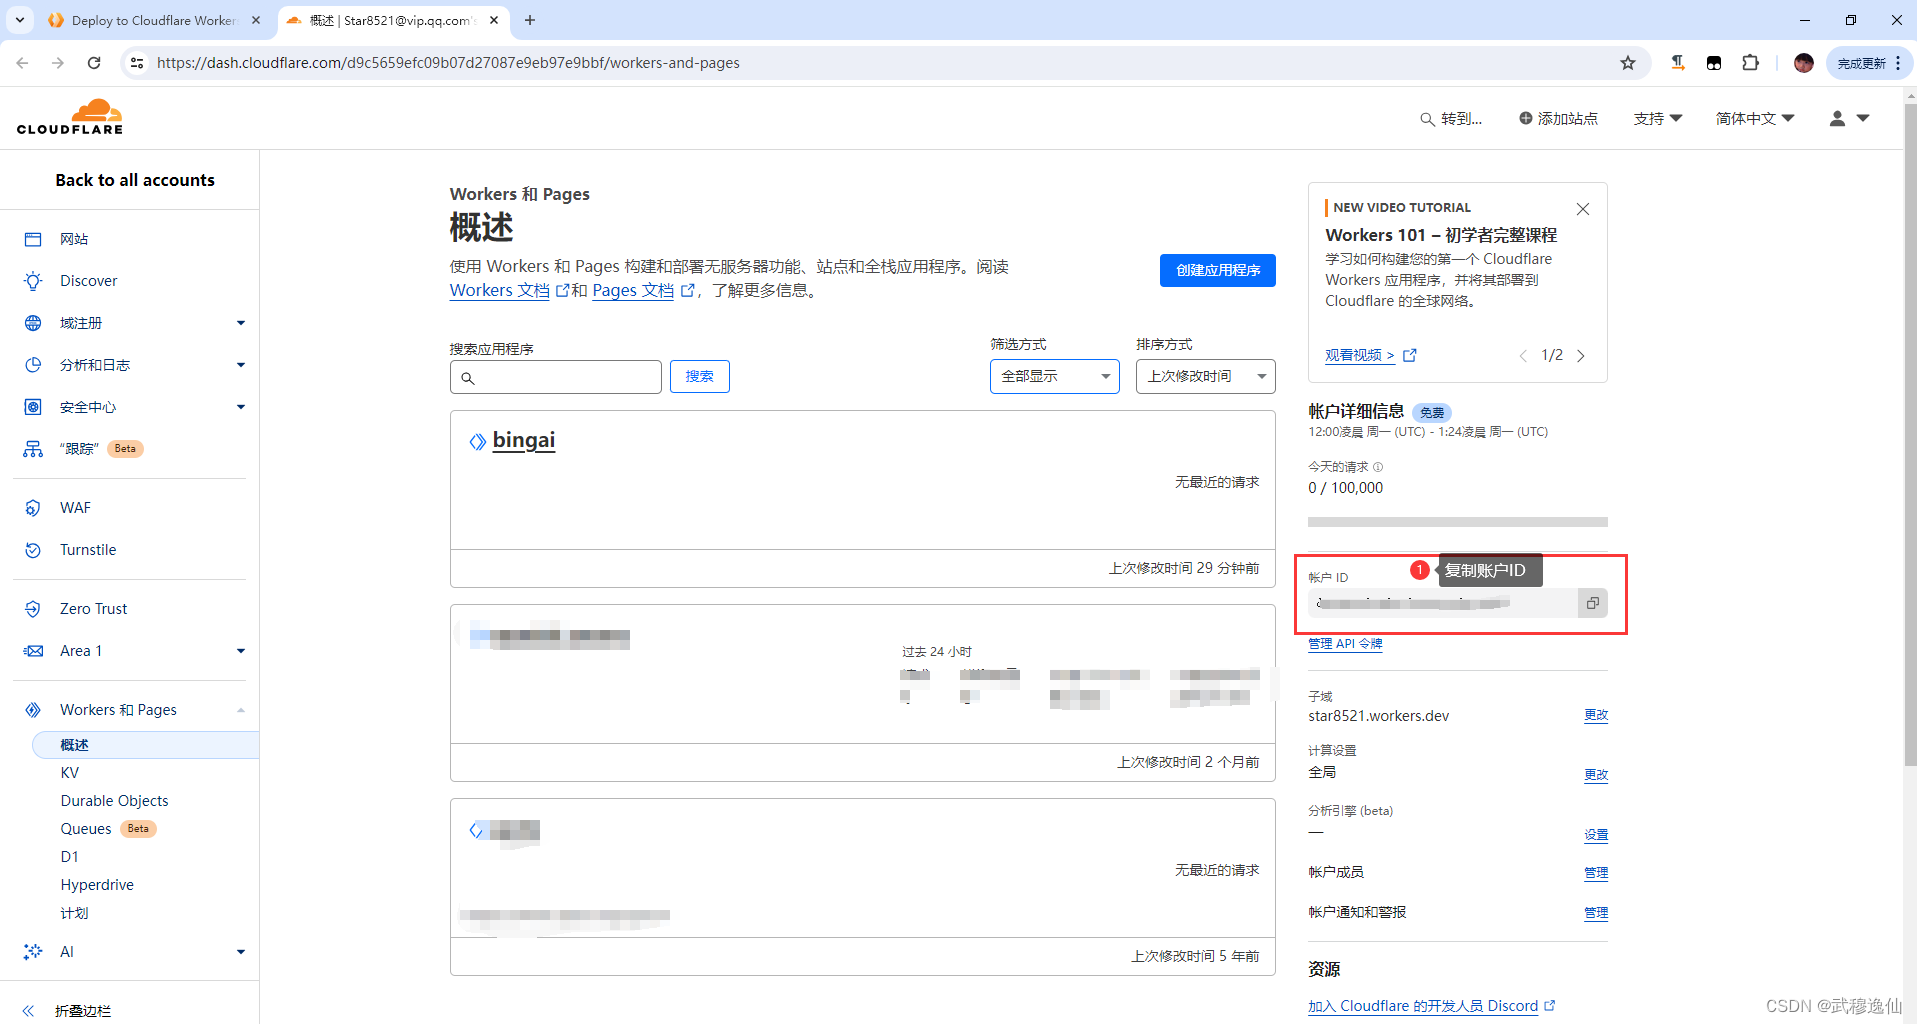This screenshot has height=1024, width=1917.
Task: Click the copy account ID icon
Action: coord(1592,603)
